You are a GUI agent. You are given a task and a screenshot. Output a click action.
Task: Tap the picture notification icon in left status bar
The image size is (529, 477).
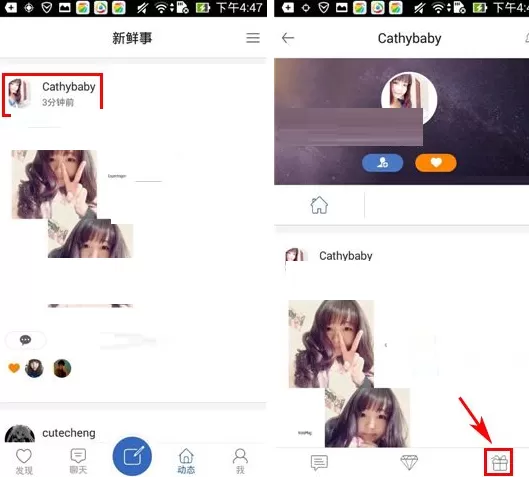pos(65,7)
